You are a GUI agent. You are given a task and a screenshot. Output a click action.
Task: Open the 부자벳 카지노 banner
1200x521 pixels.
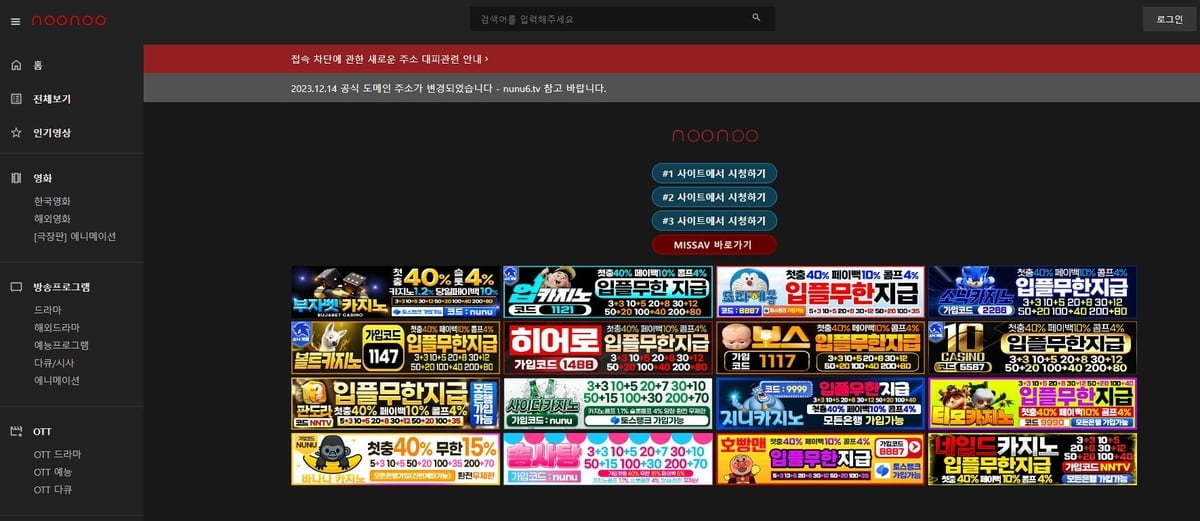coord(395,292)
